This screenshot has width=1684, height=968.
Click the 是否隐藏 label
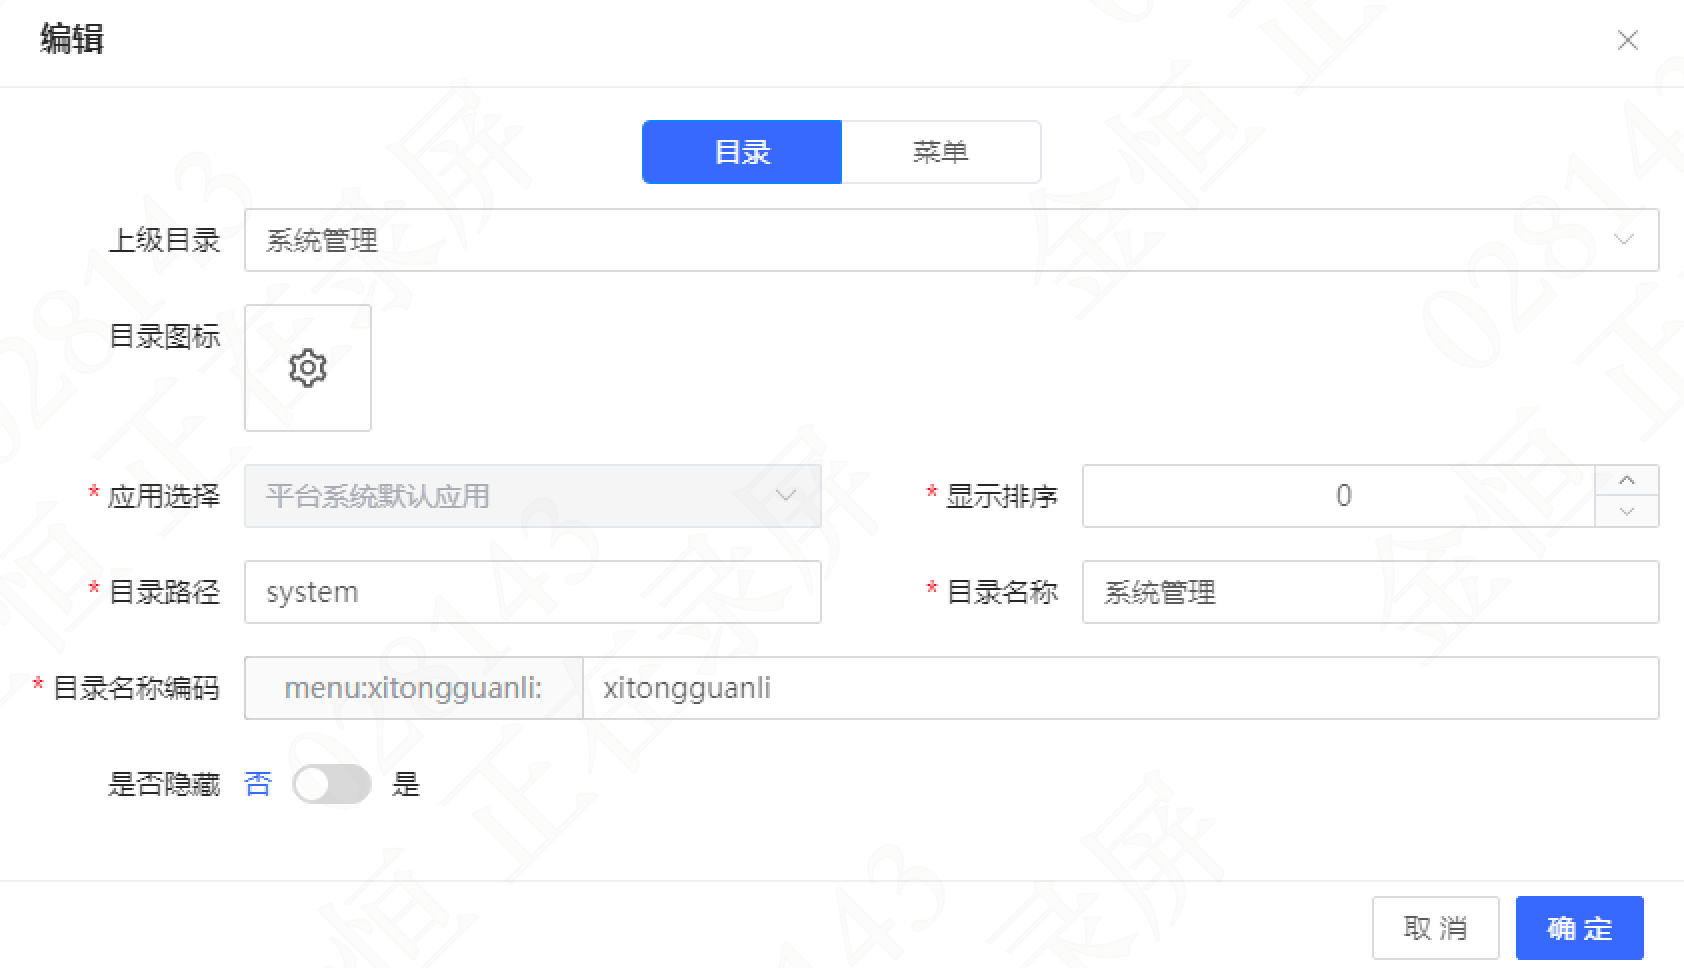pos(164,784)
